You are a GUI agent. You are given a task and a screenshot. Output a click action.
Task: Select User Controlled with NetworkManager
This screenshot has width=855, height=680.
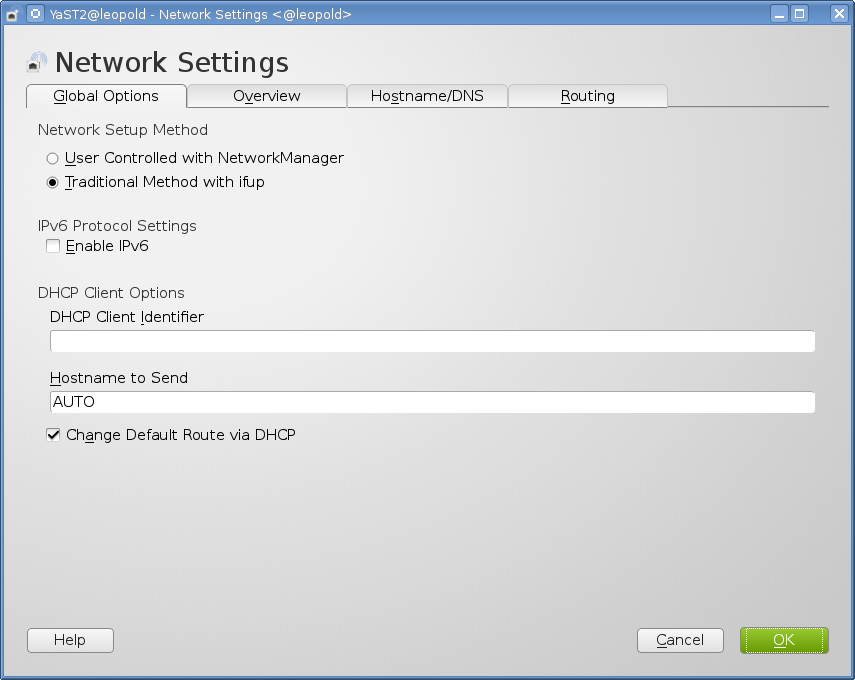point(52,158)
